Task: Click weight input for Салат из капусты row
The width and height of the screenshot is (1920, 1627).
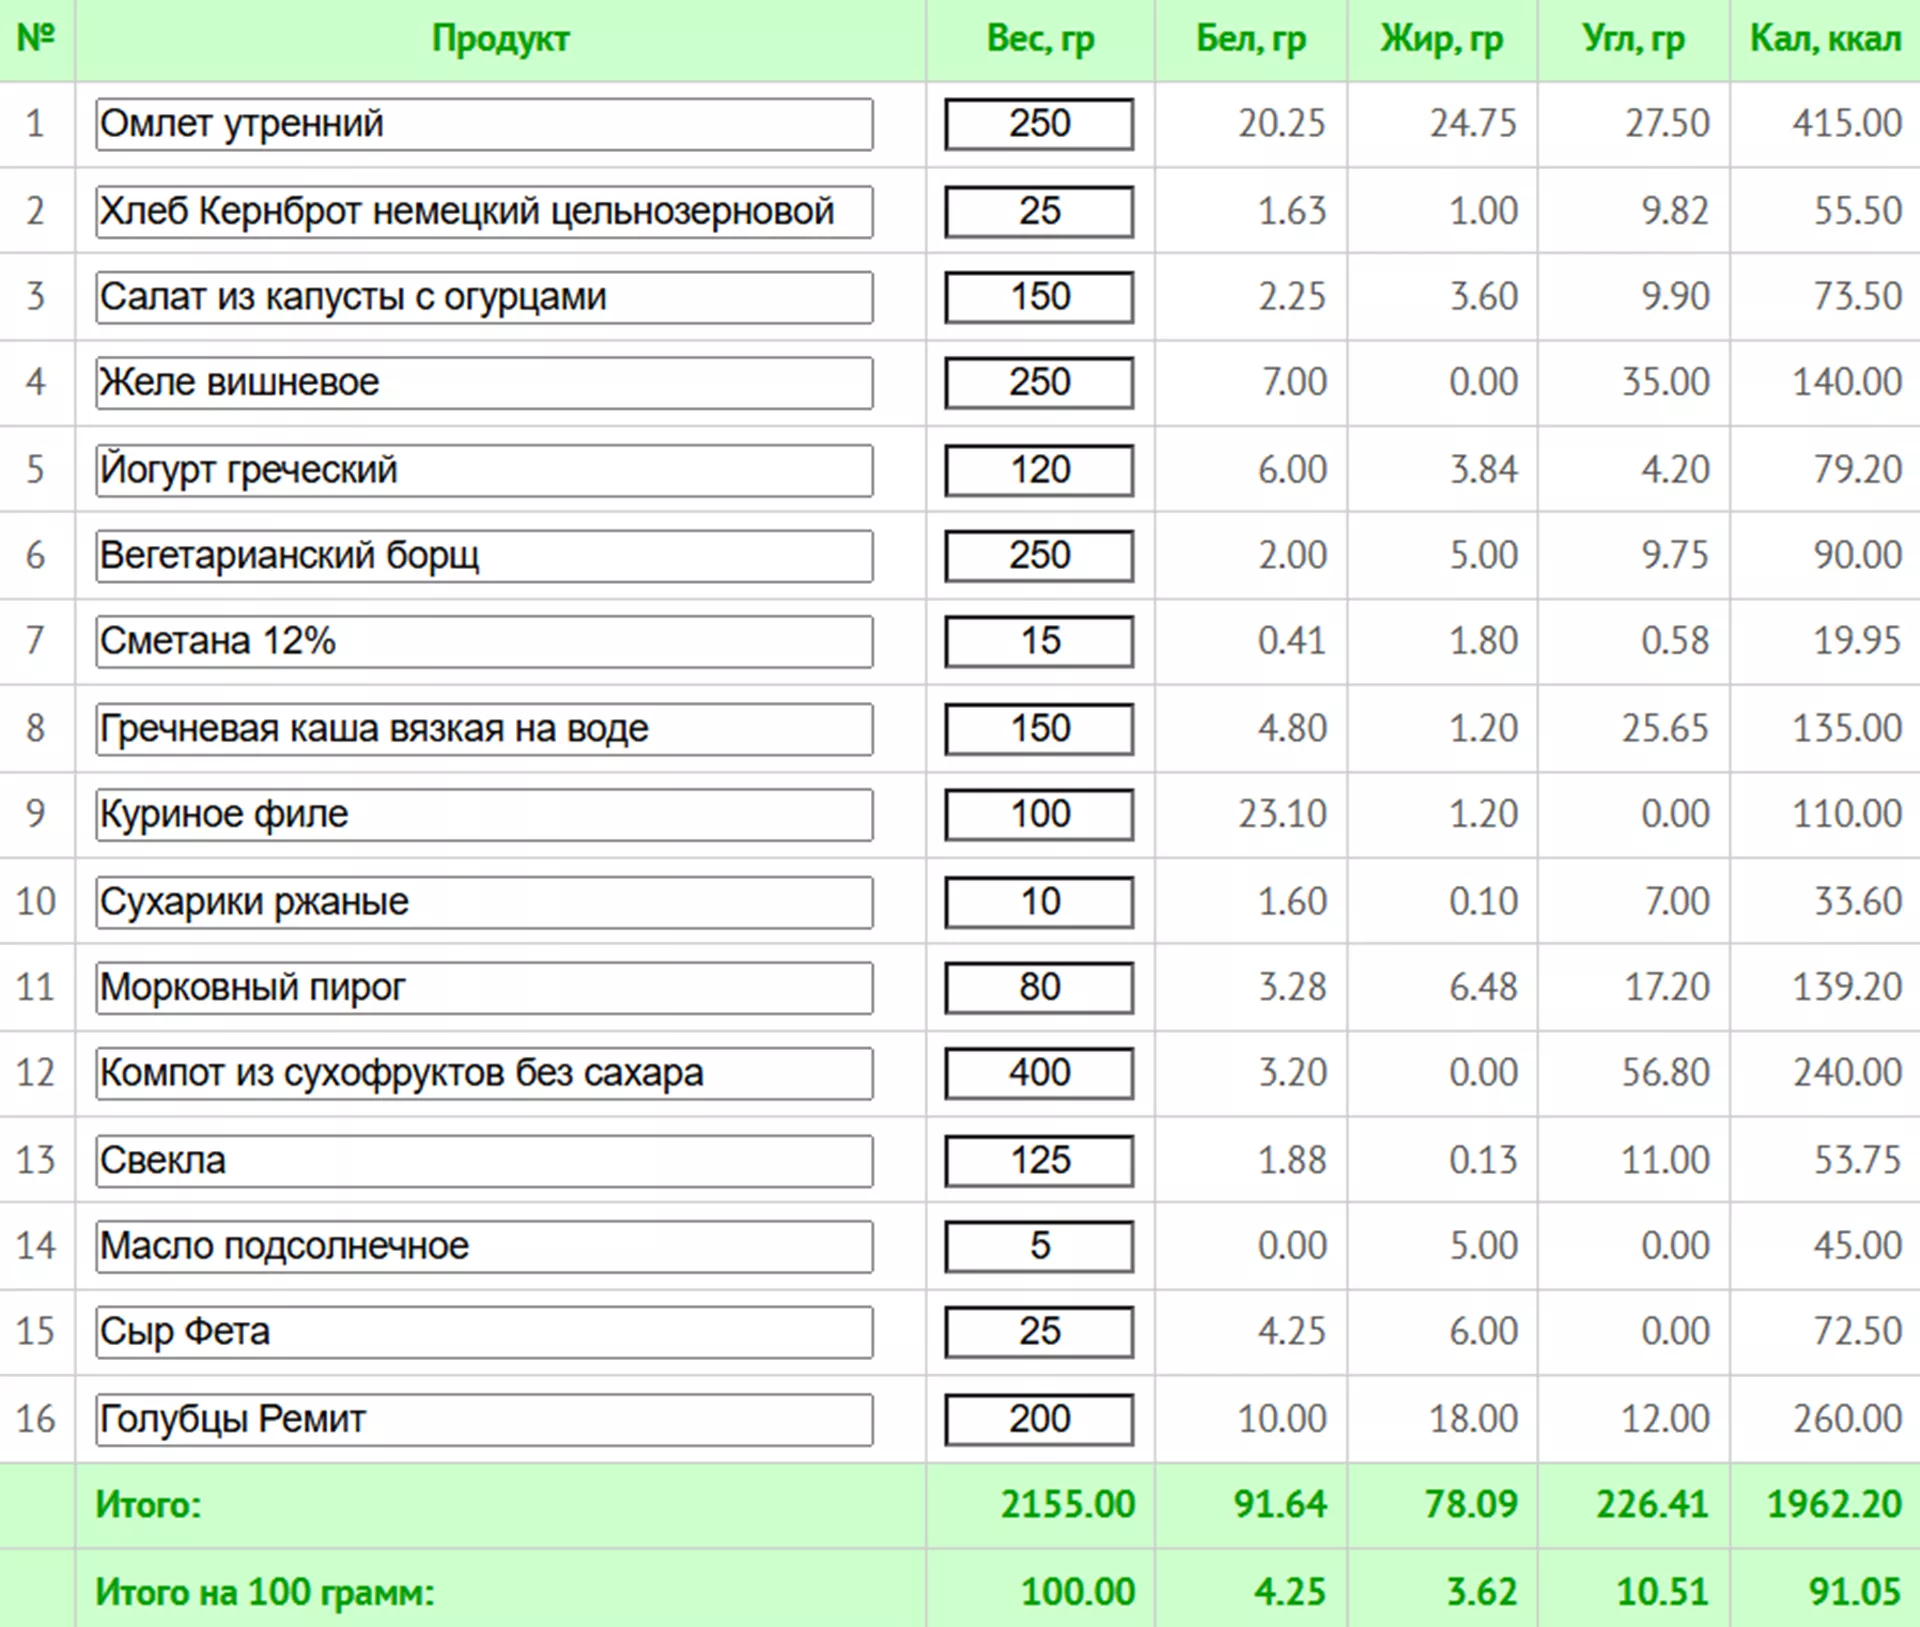Action: coord(1039,297)
